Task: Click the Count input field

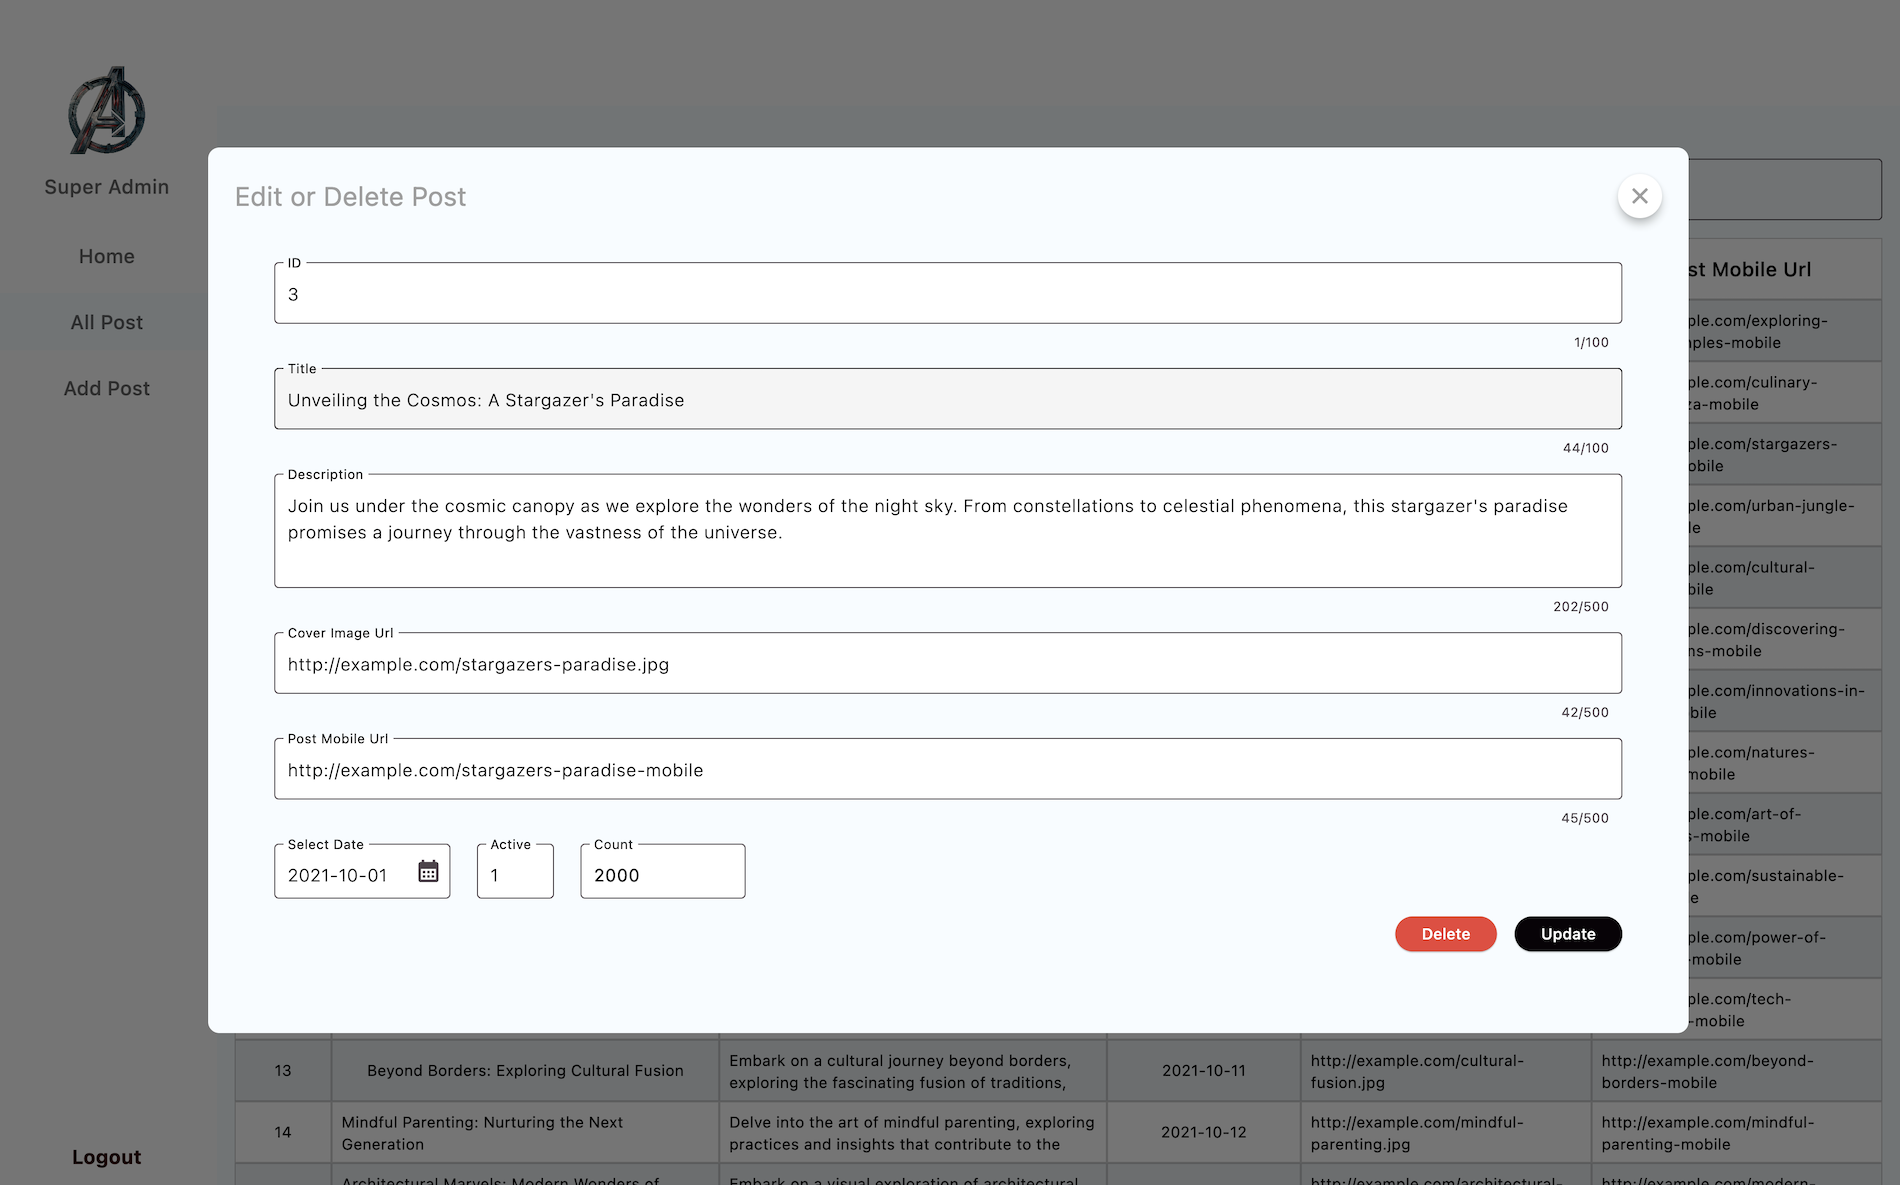Action: pos(662,873)
